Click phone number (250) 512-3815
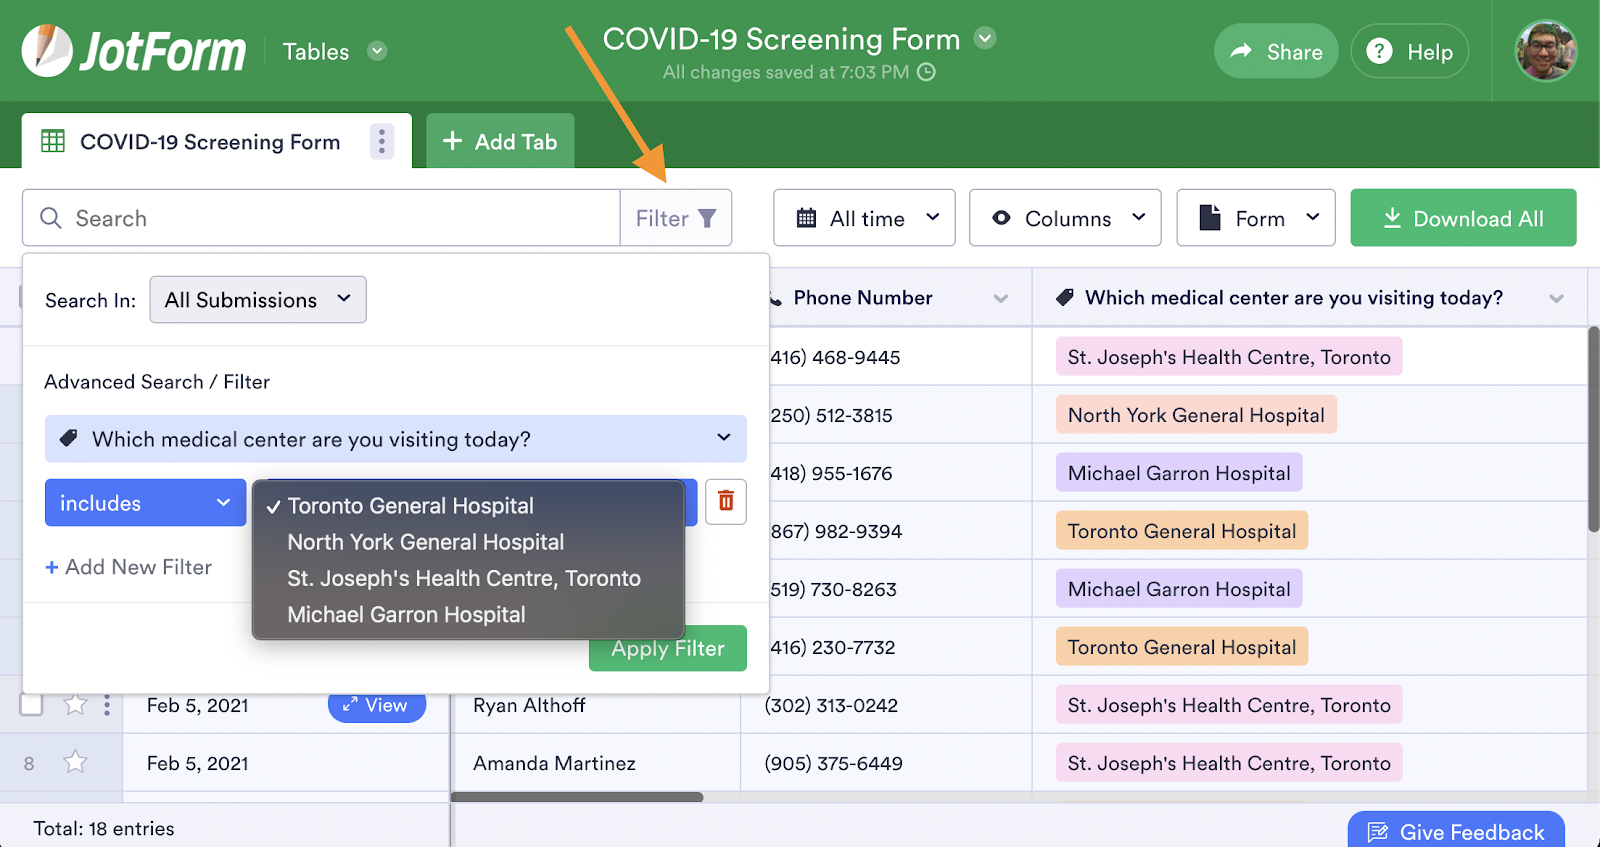The height and width of the screenshot is (847, 1600). click(x=831, y=415)
